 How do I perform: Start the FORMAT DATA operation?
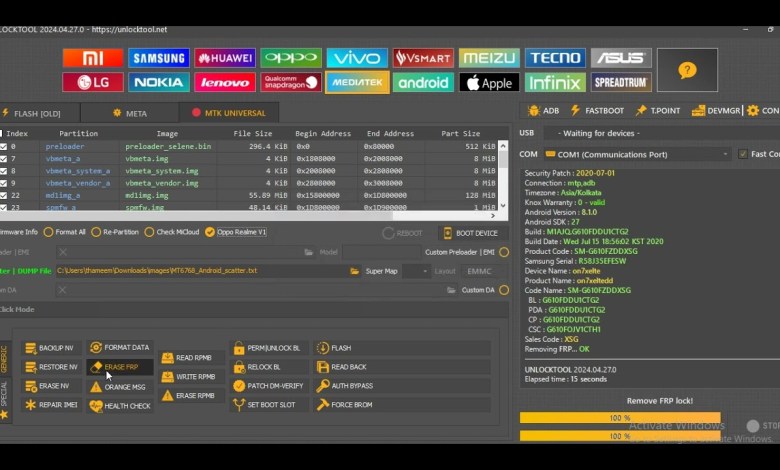[x=120, y=347]
